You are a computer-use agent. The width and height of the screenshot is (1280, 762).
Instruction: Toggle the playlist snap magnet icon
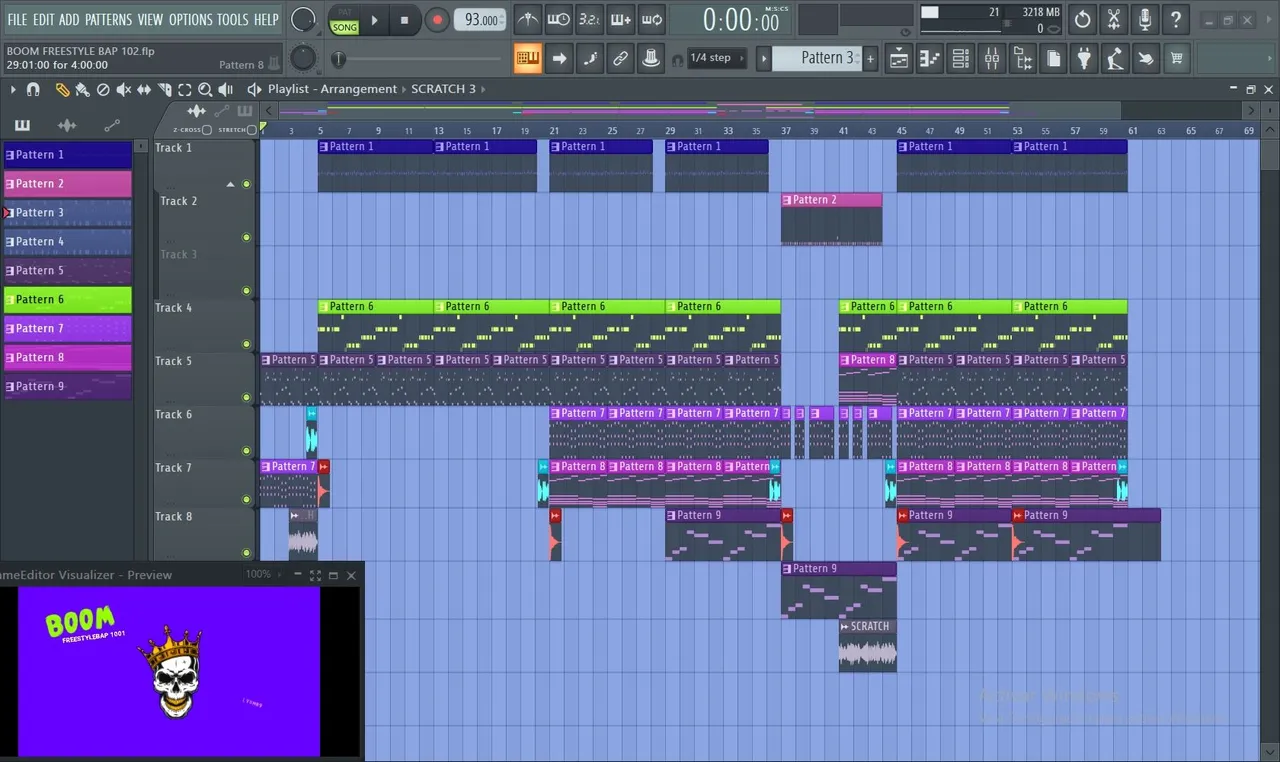[33, 89]
